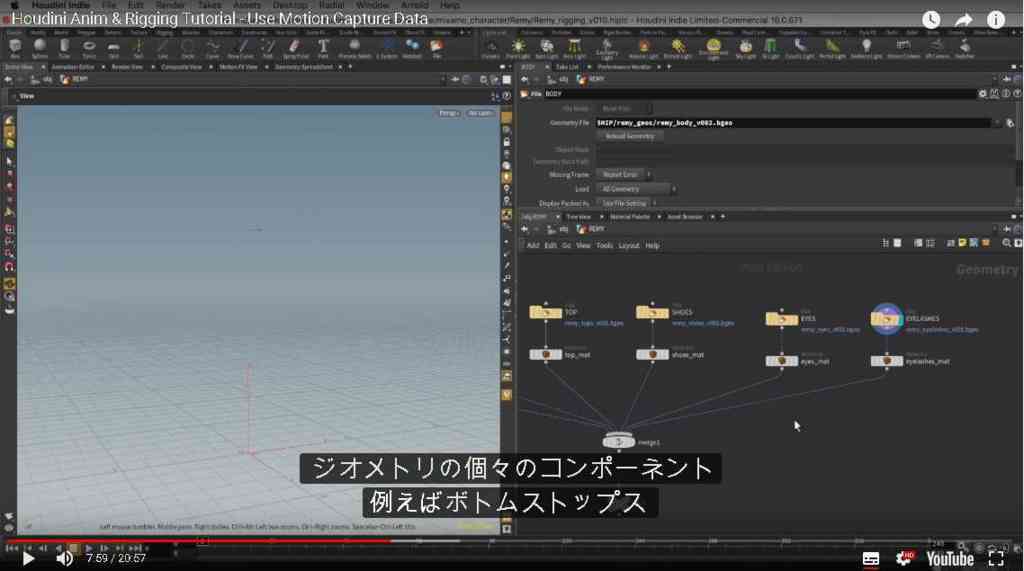
Task: Open the File Mode dropdown
Action: [623, 108]
